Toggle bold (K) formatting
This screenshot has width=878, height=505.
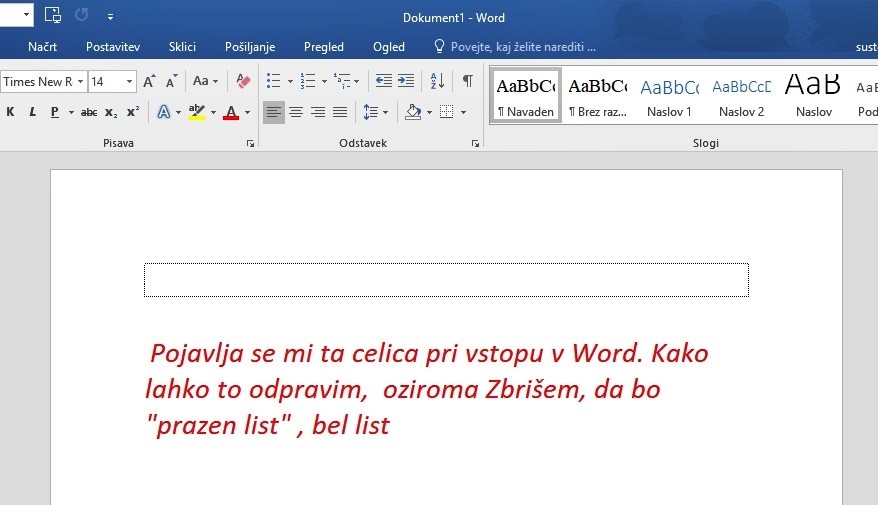pos(10,112)
